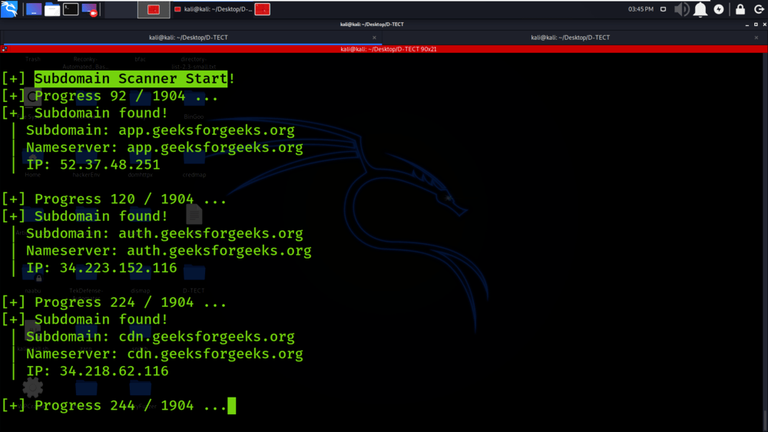Open the volume control icon
768x432 pixels.
click(x=681, y=9)
